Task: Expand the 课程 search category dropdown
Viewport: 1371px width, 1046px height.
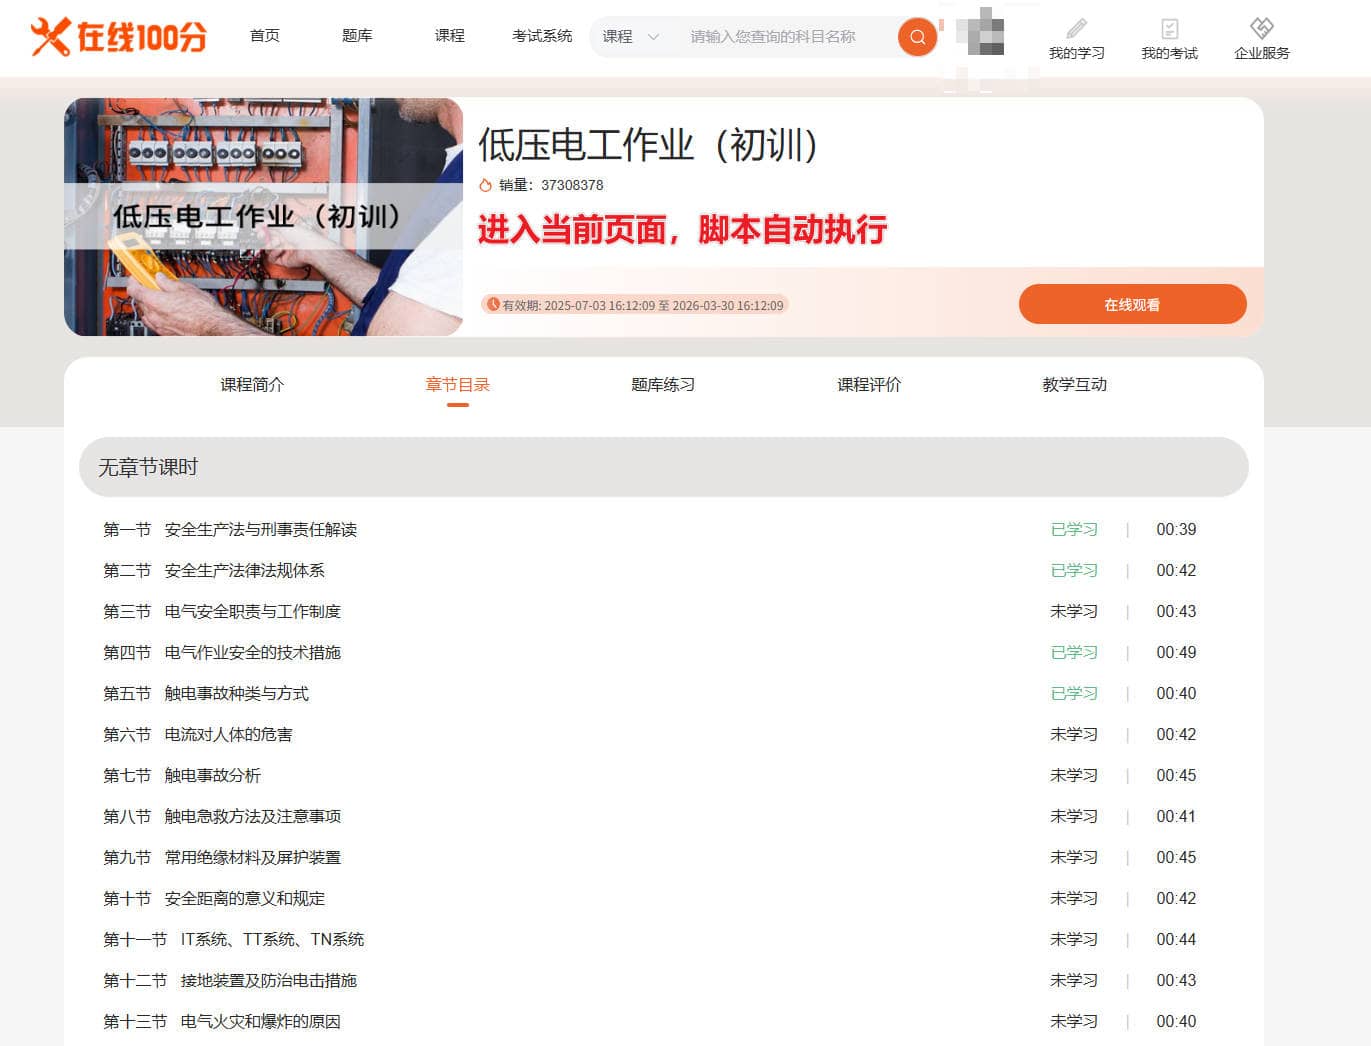Action: (630, 37)
